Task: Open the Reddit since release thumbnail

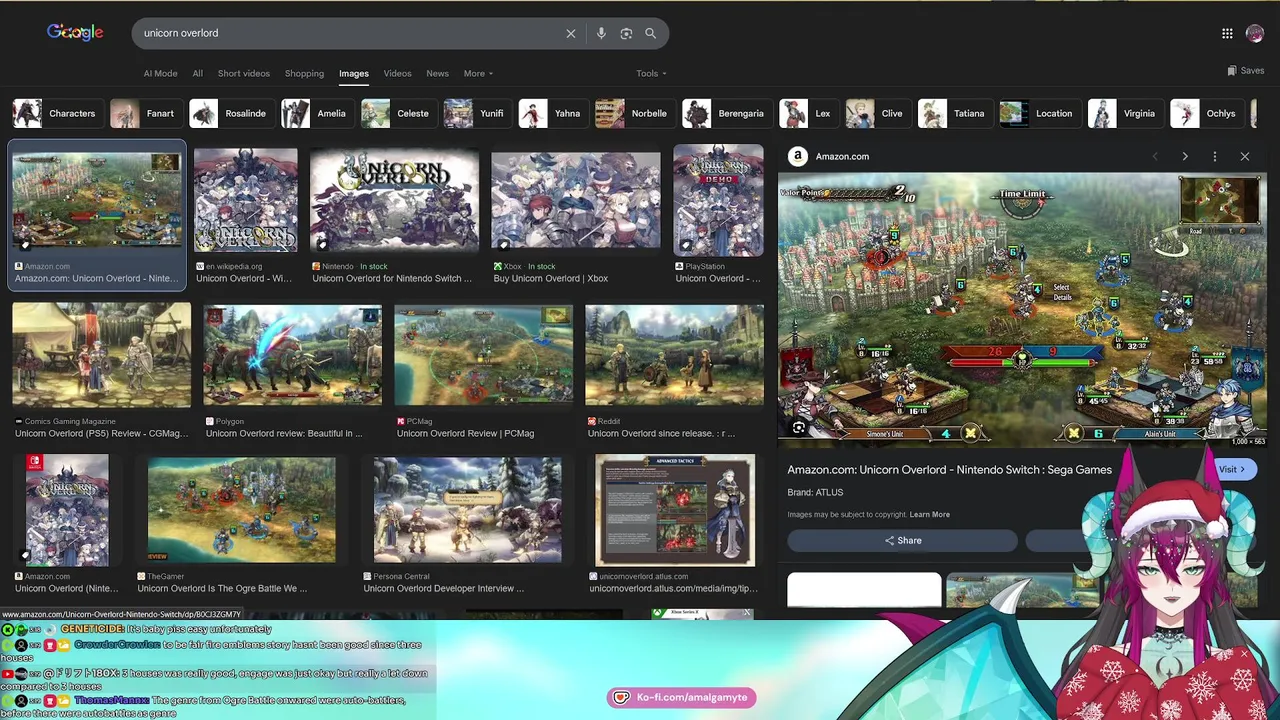Action: pyautogui.click(x=674, y=356)
